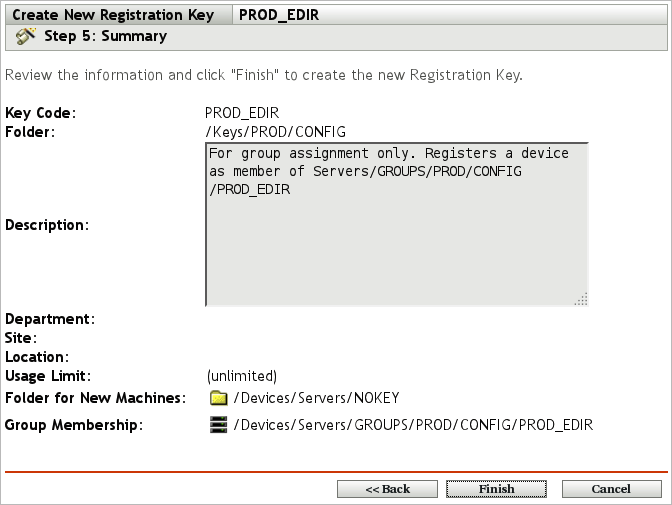
Task: Click the Group Membership path ending in PROD_EDIR
Action: [x=413, y=425]
